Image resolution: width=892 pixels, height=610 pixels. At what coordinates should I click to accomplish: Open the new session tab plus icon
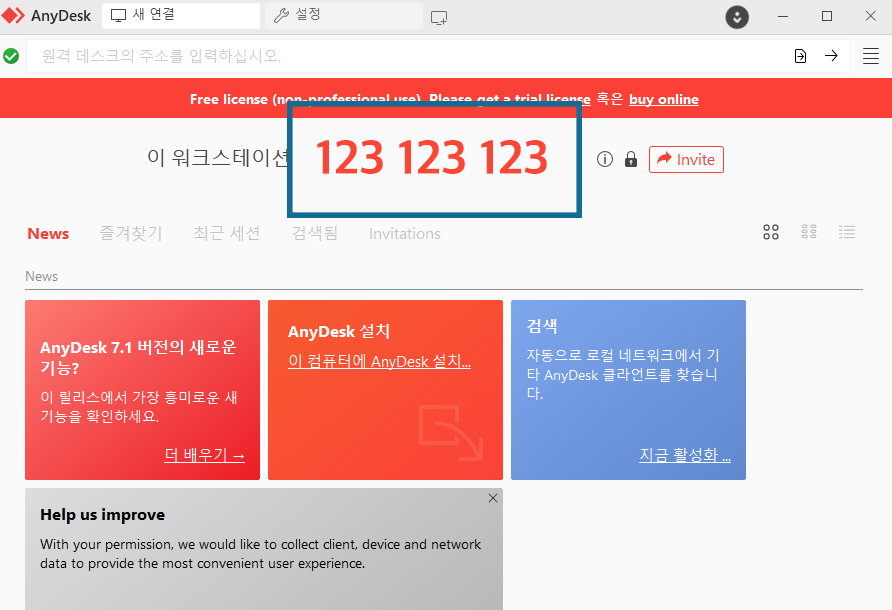coord(439,18)
